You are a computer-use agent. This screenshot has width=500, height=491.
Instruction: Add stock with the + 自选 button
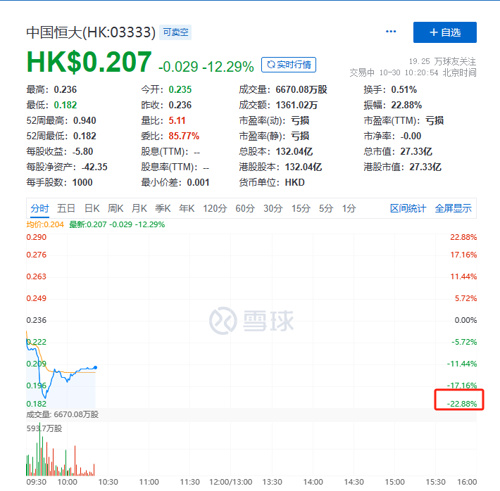click(445, 32)
